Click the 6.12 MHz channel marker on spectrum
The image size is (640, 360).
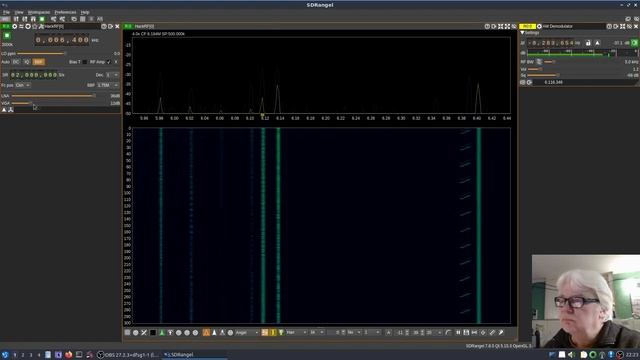click(x=262, y=115)
